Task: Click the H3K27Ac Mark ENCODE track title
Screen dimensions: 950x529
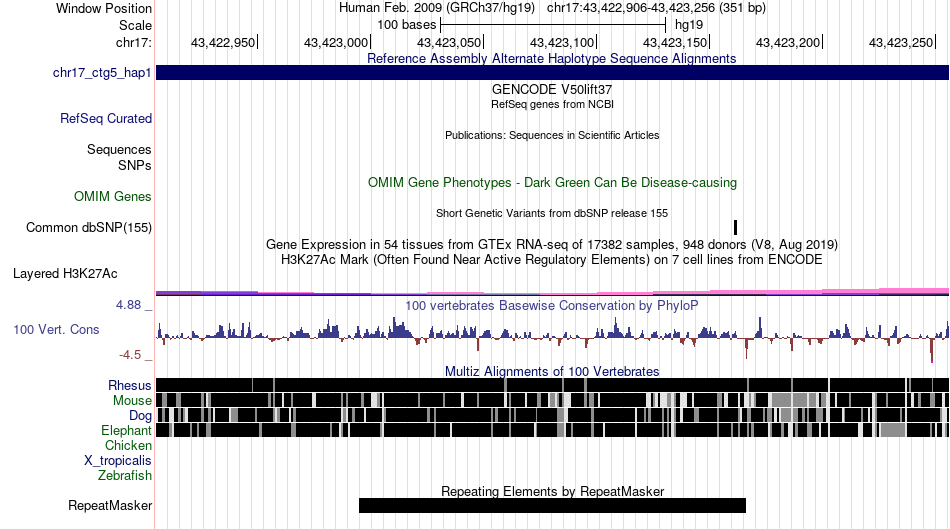Action: tap(551, 259)
